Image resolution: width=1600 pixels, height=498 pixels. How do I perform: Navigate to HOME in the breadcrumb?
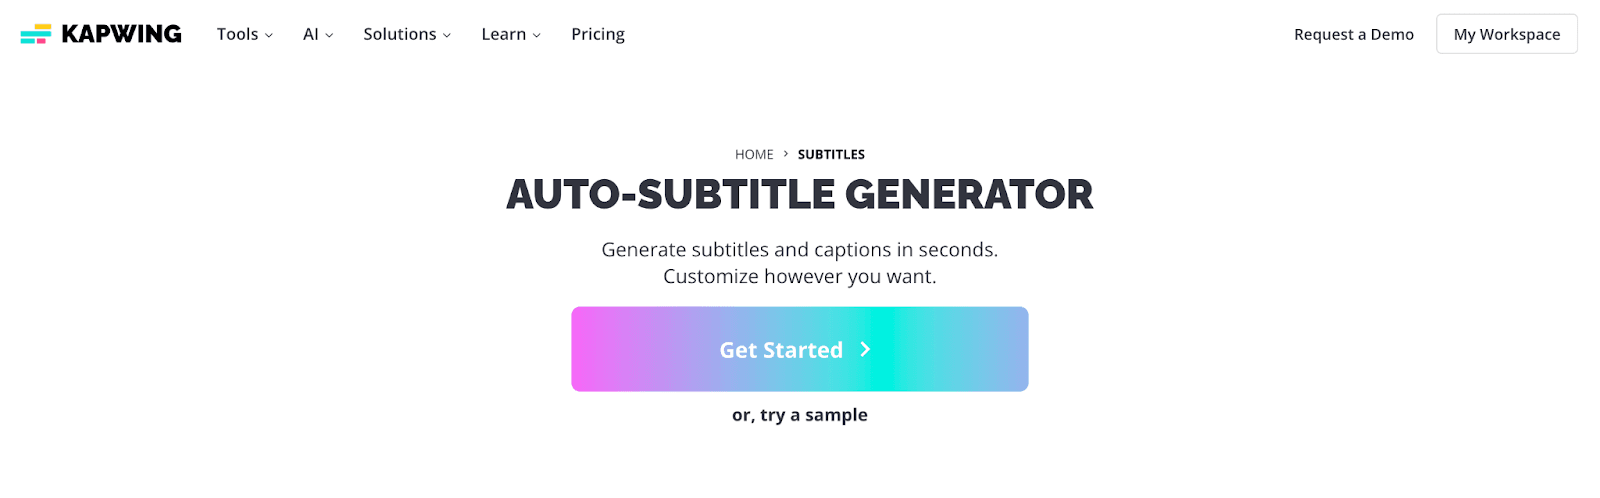pyautogui.click(x=754, y=154)
